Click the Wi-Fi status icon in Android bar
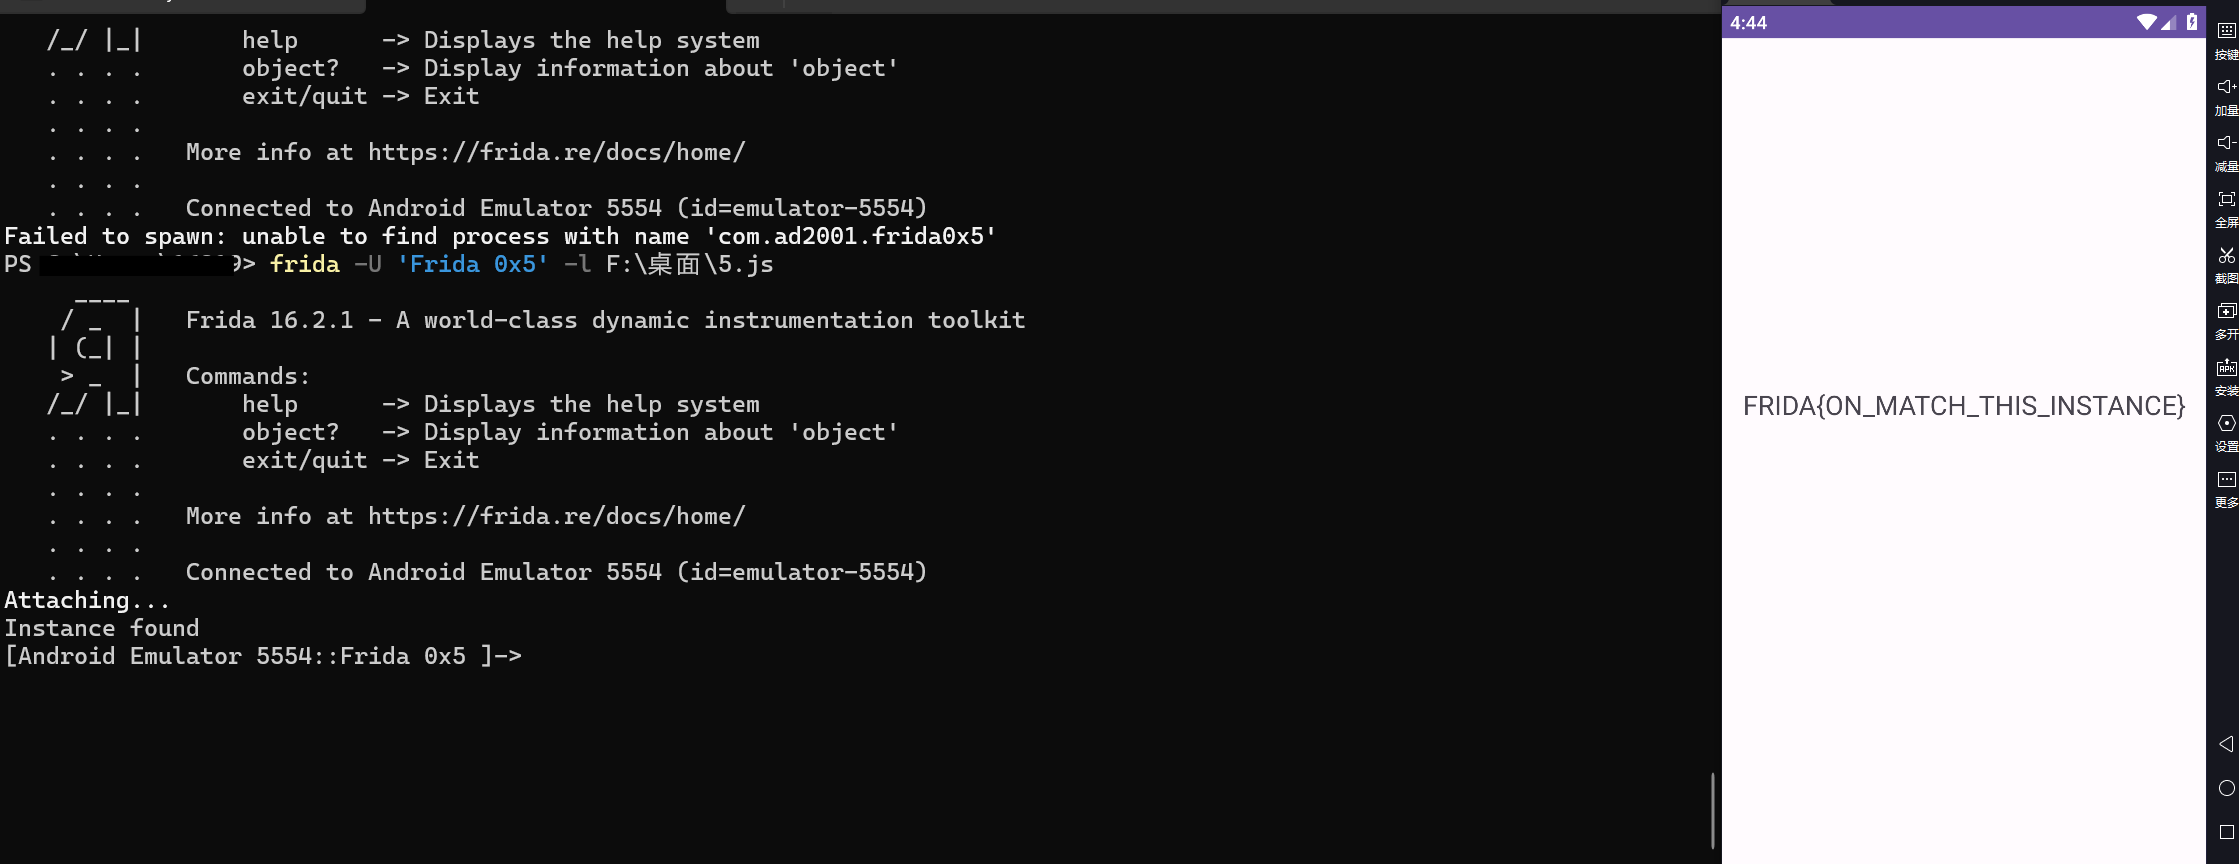This screenshot has height=864, width=2239. (2146, 22)
